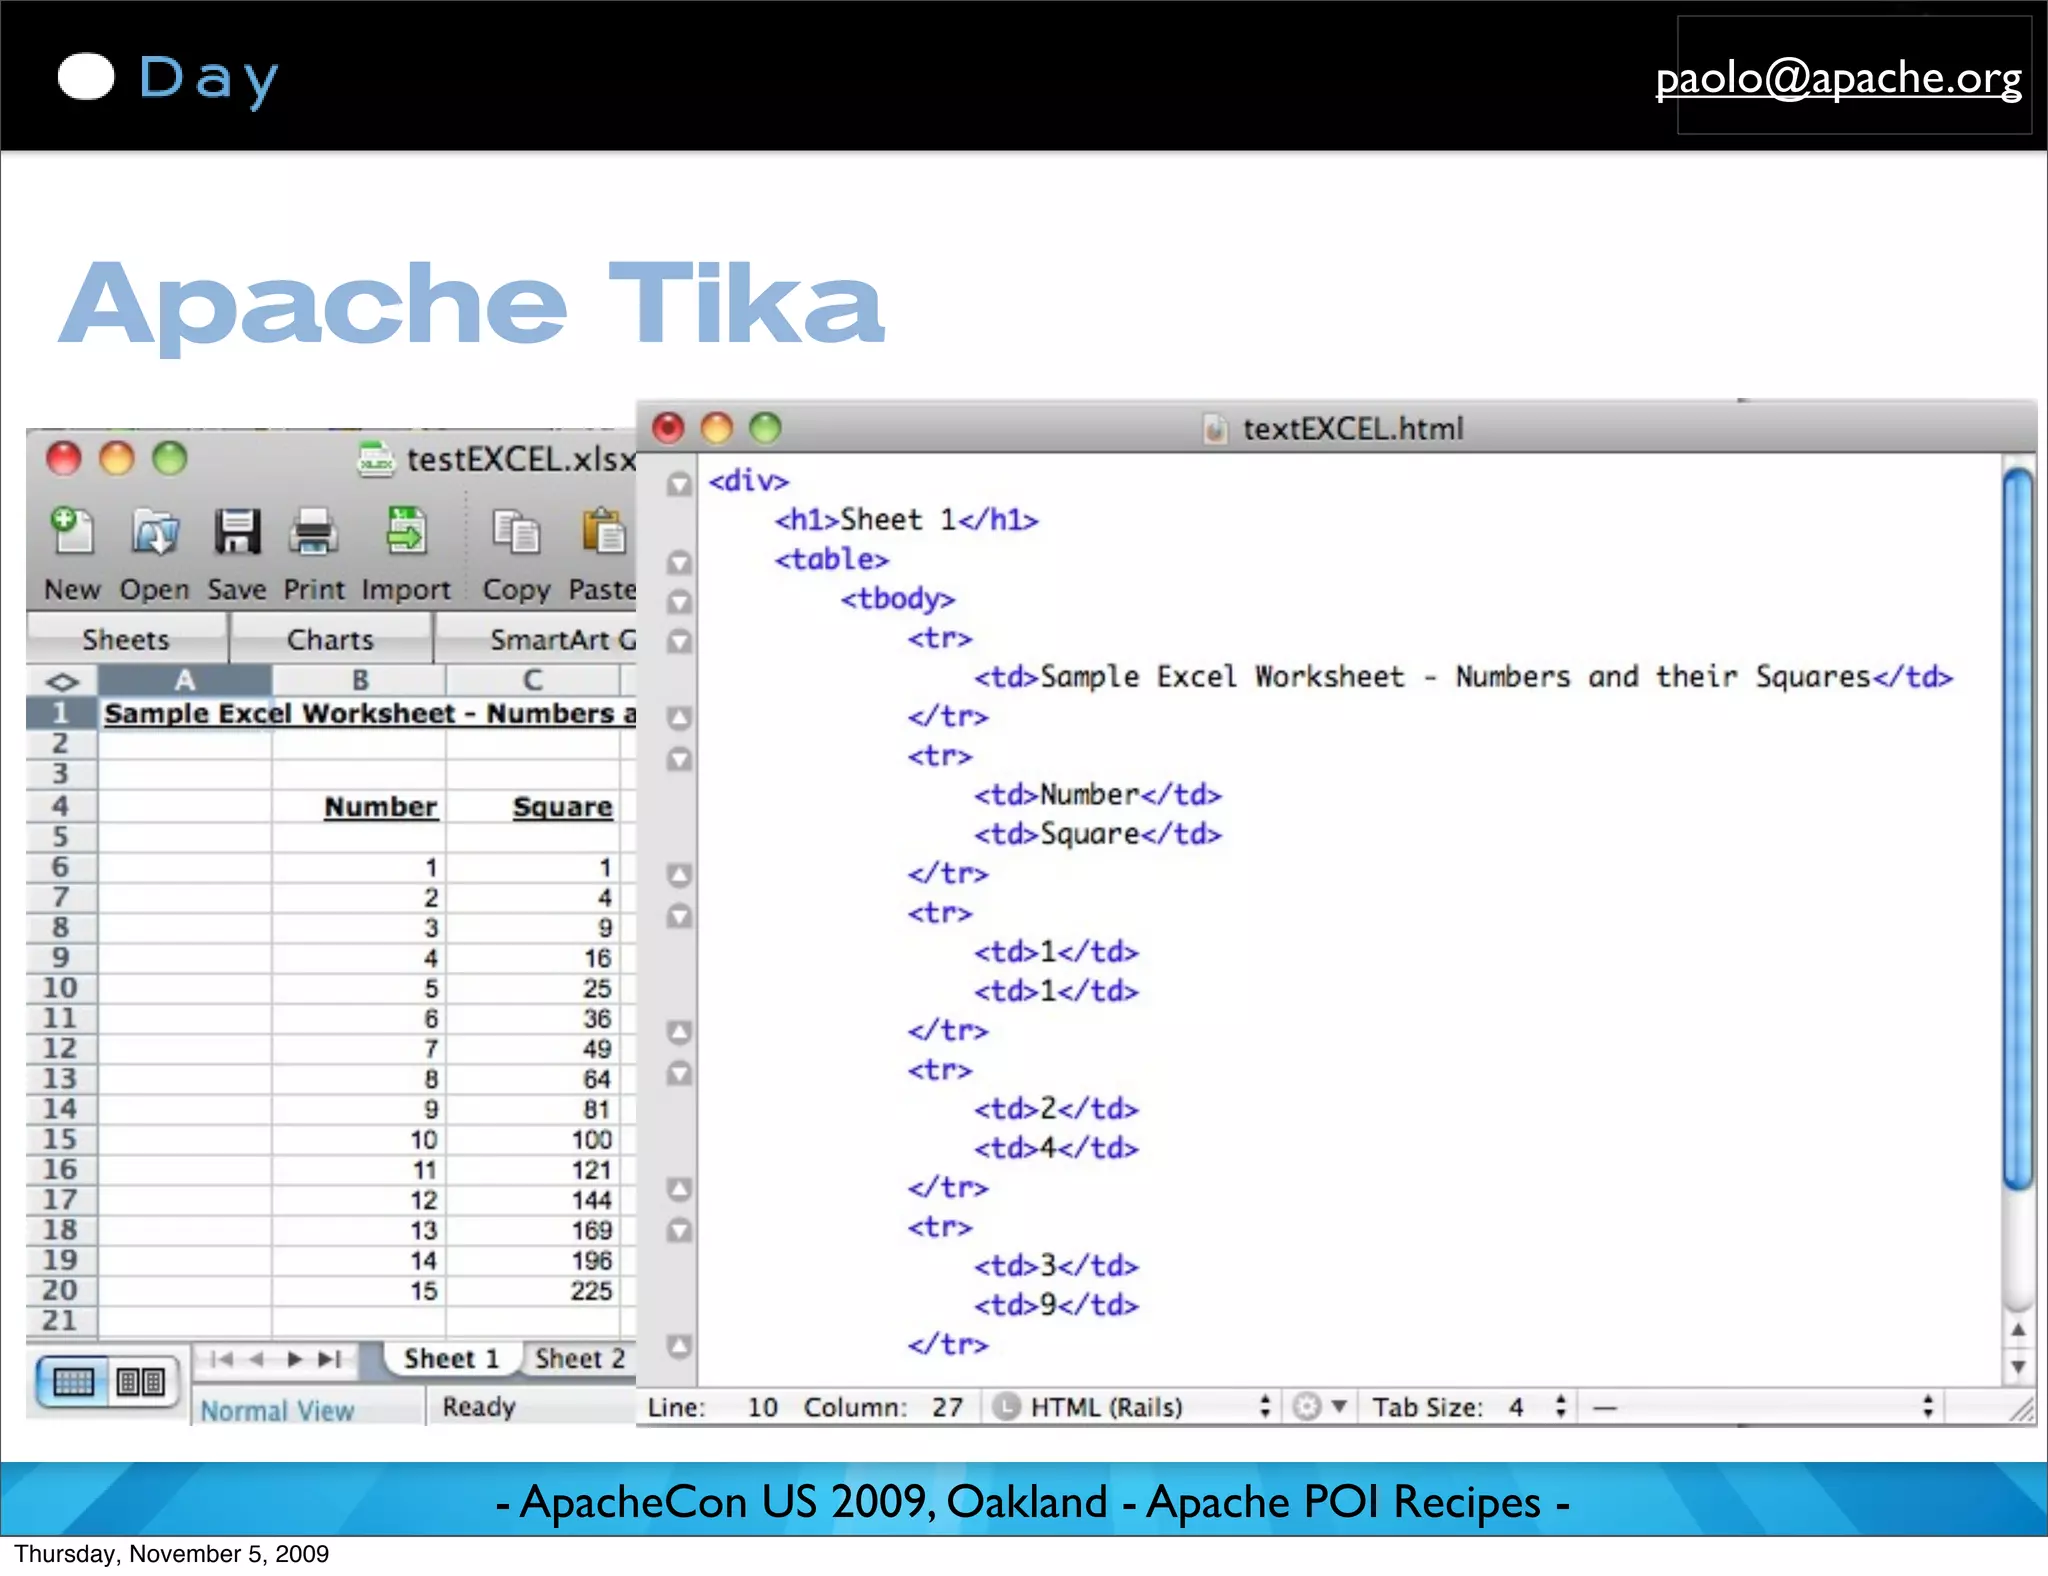This screenshot has width=2048, height=1576.
Task: Click the <td>Square</td> code line
Action: (1098, 834)
